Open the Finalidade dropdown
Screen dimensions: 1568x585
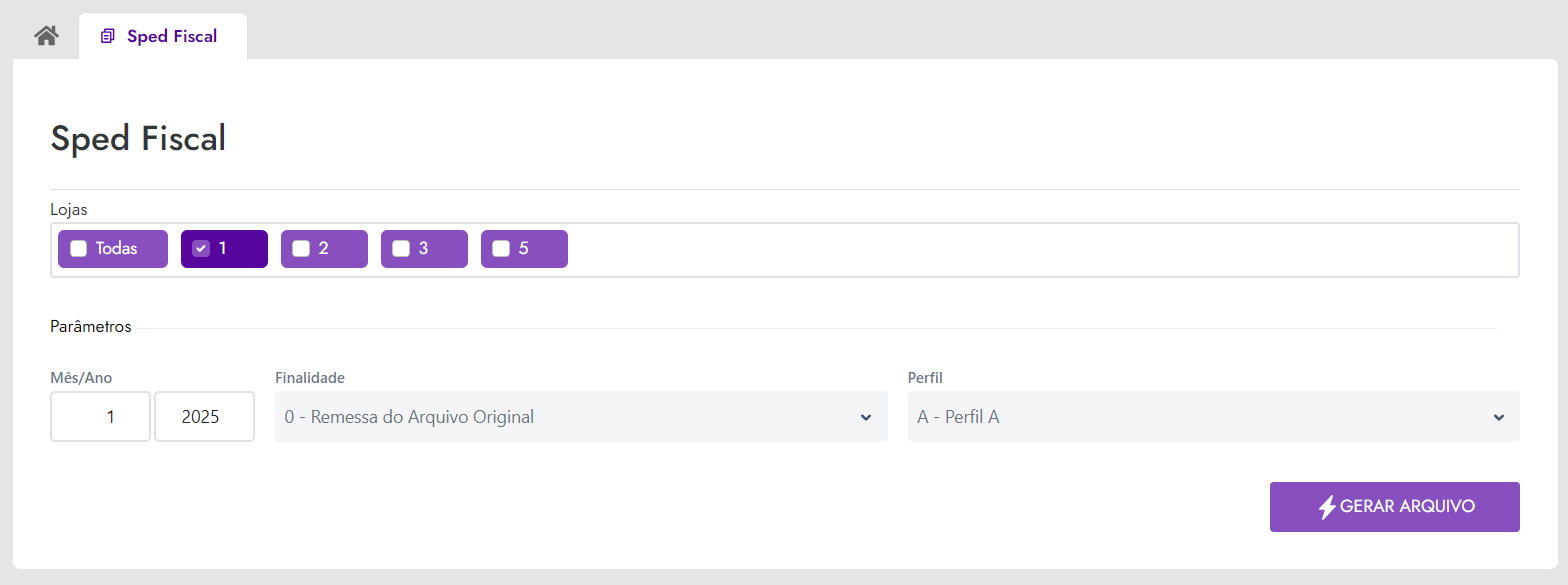(x=580, y=417)
